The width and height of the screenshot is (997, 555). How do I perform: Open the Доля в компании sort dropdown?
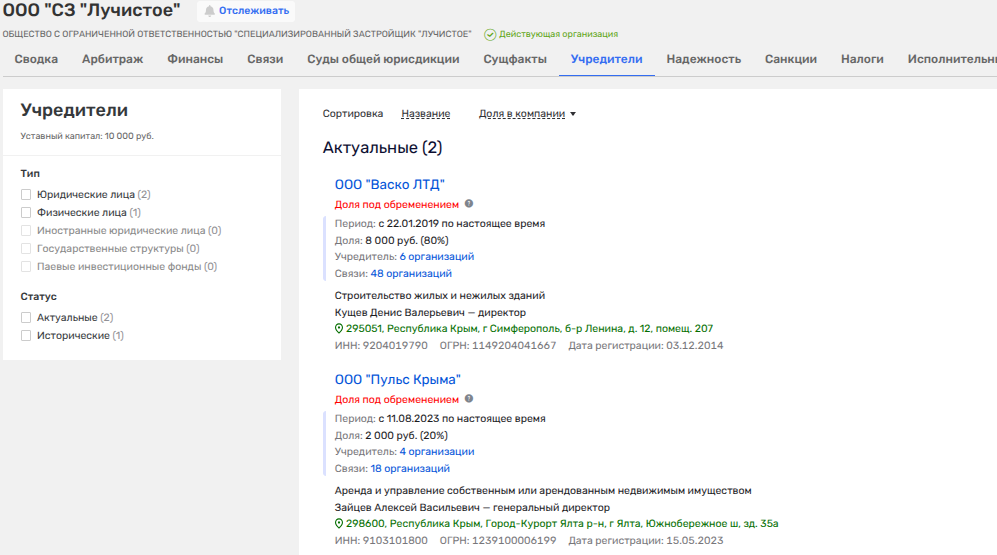pos(527,114)
